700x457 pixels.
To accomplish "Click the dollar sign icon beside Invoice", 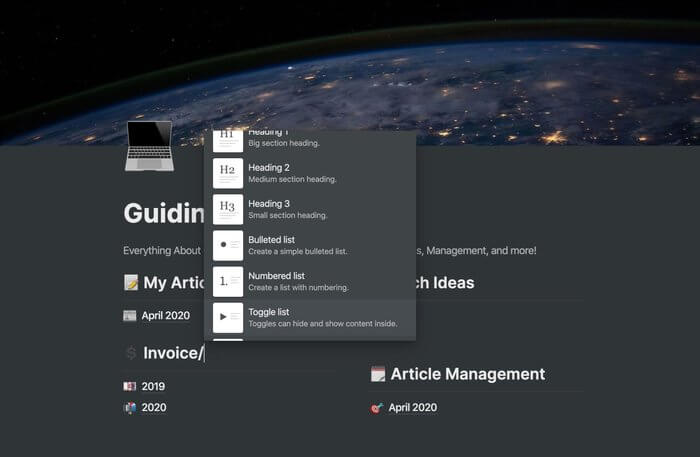I will click(x=131, y=353).
